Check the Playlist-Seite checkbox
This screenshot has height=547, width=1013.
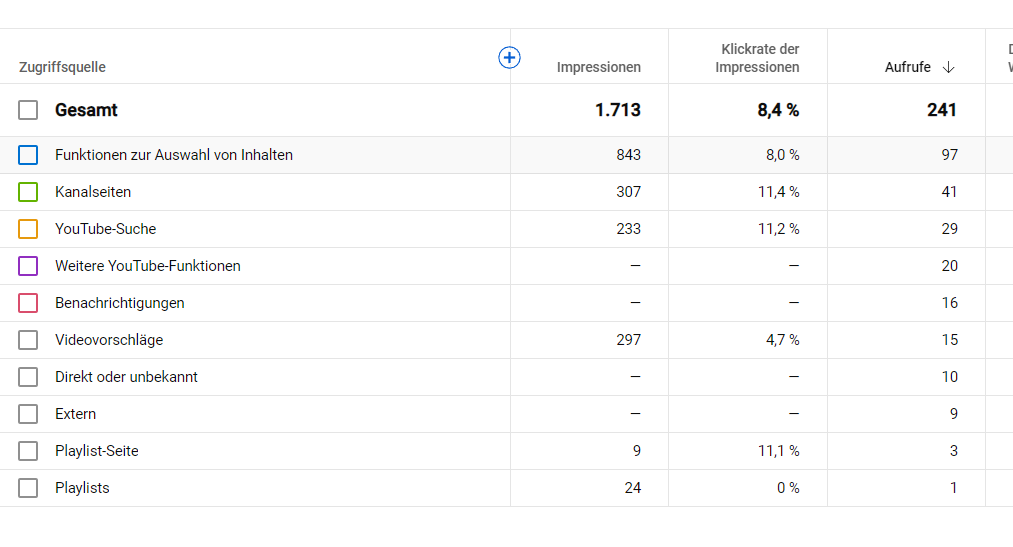coord(28,451)
